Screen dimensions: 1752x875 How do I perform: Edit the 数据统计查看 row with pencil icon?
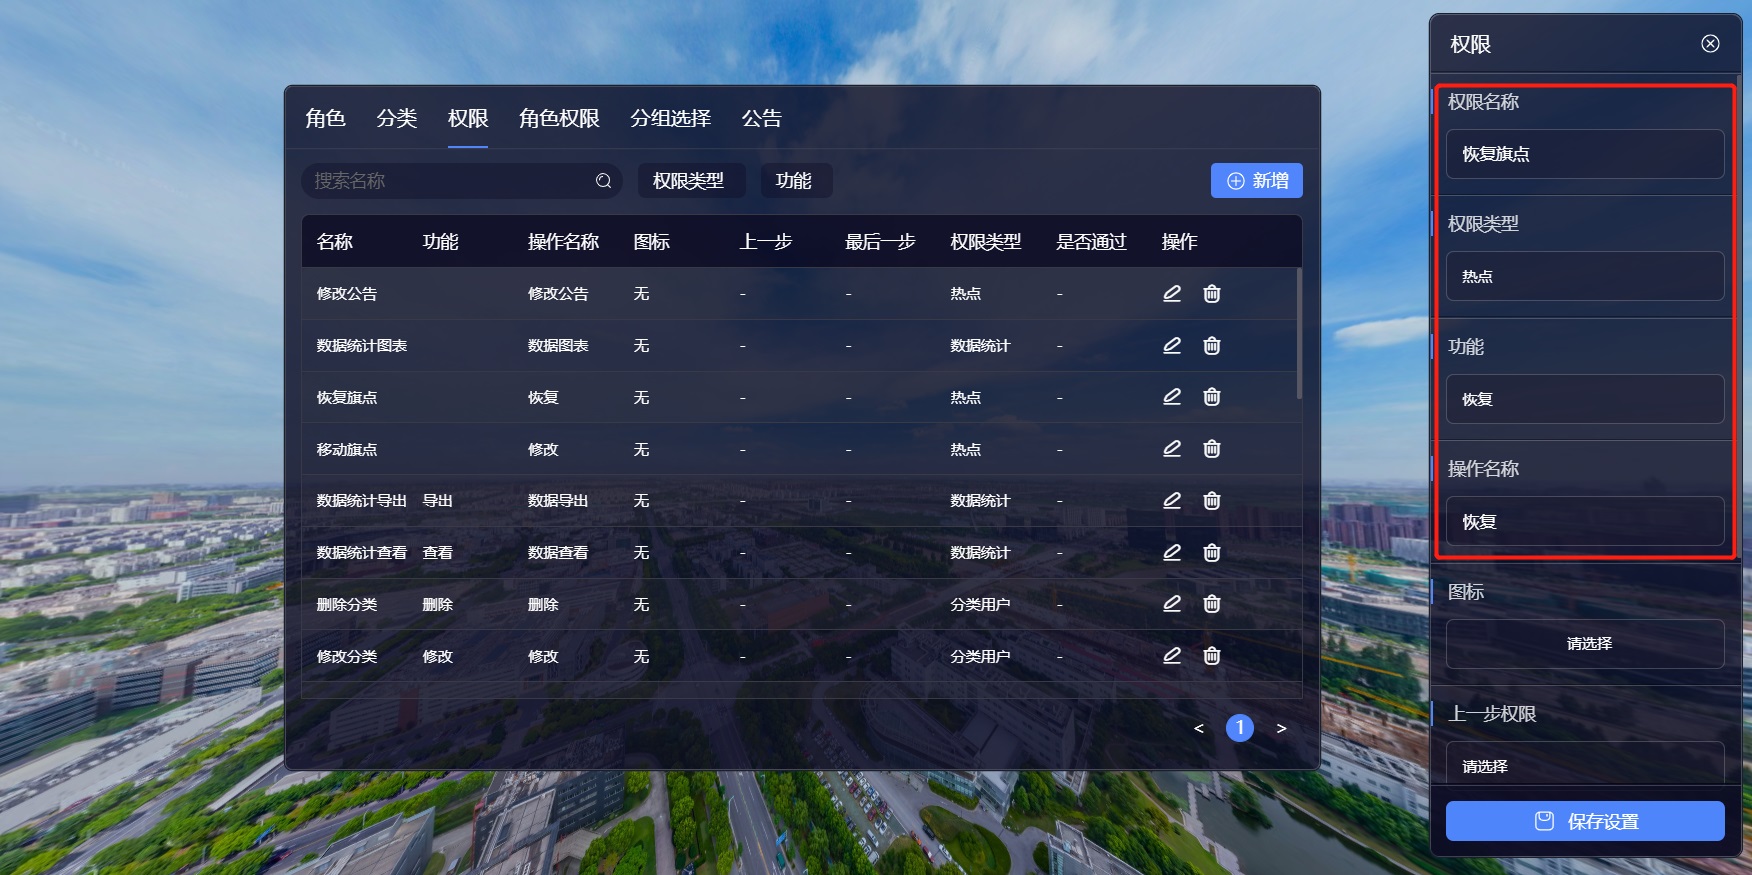tap(1172, 552)
